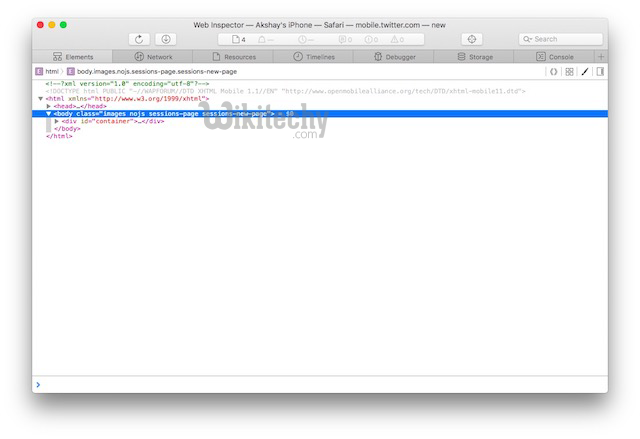Zoom the Web Inspector window

[63, 25]
